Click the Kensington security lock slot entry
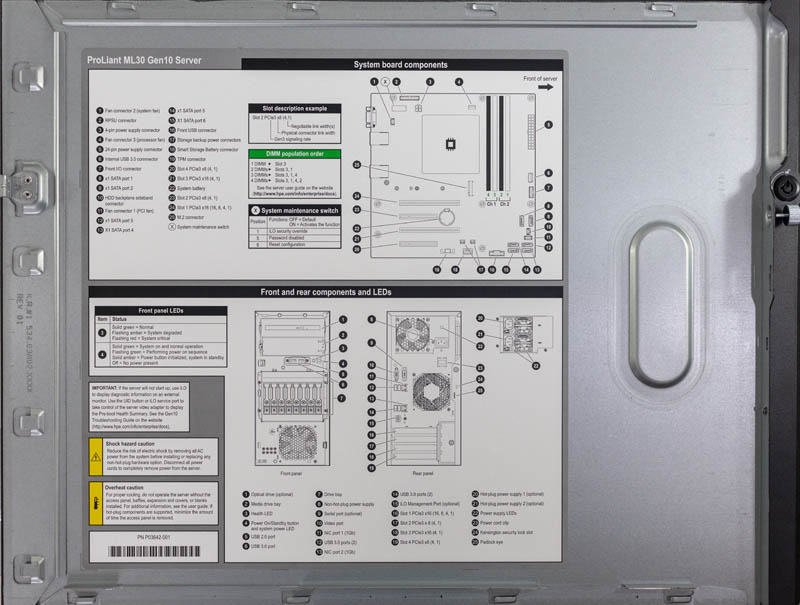This screenshot has height=605, width=800. pos(503,533)
